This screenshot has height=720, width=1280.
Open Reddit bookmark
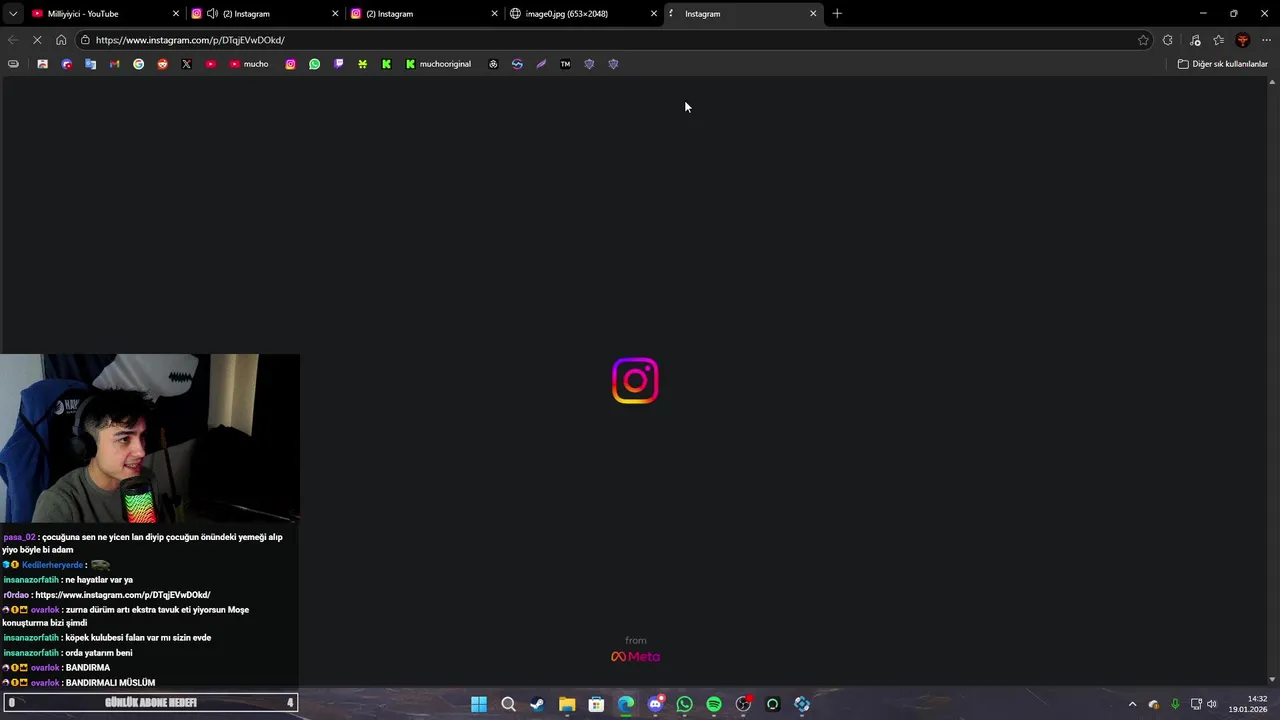(x=162, y=64)
